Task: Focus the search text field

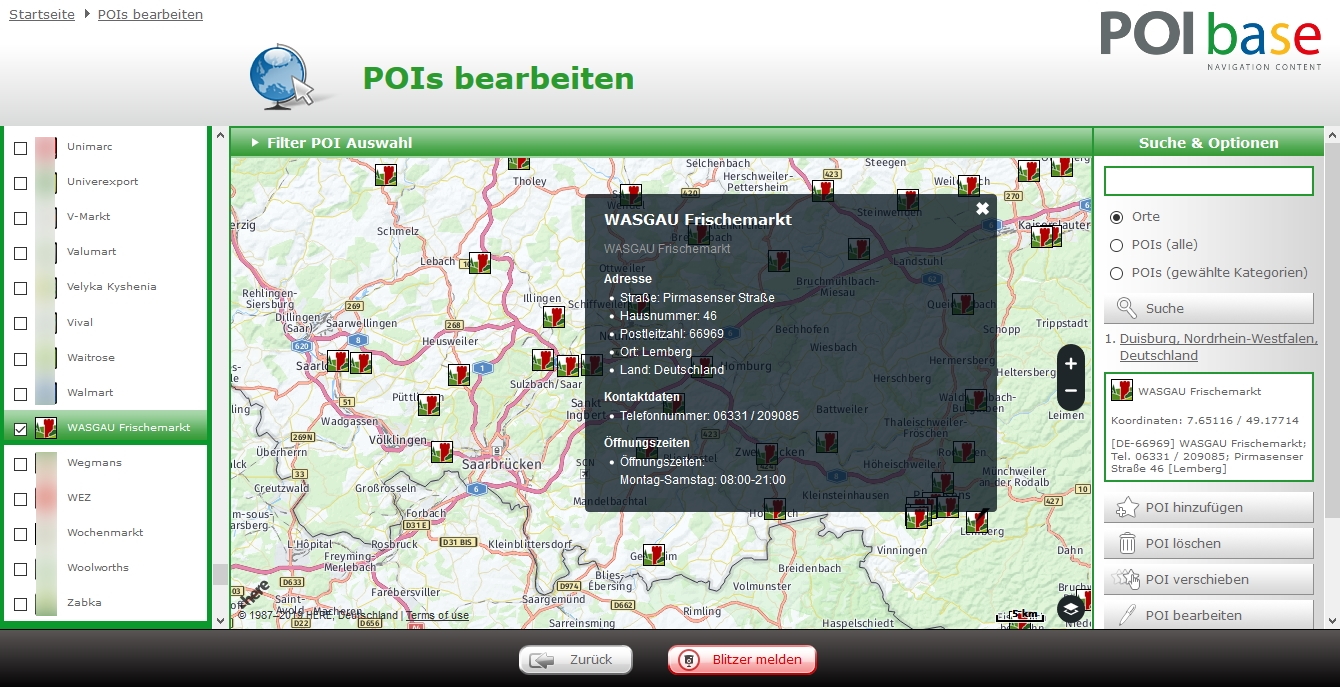Action: click(x=1208, y=181)
